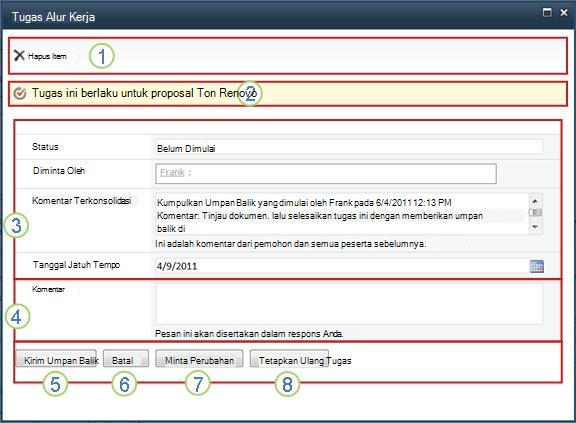Click the consolidated comments scroll up arrow
This screenshot has height=423, width=576.
click(x=535, y=201)
